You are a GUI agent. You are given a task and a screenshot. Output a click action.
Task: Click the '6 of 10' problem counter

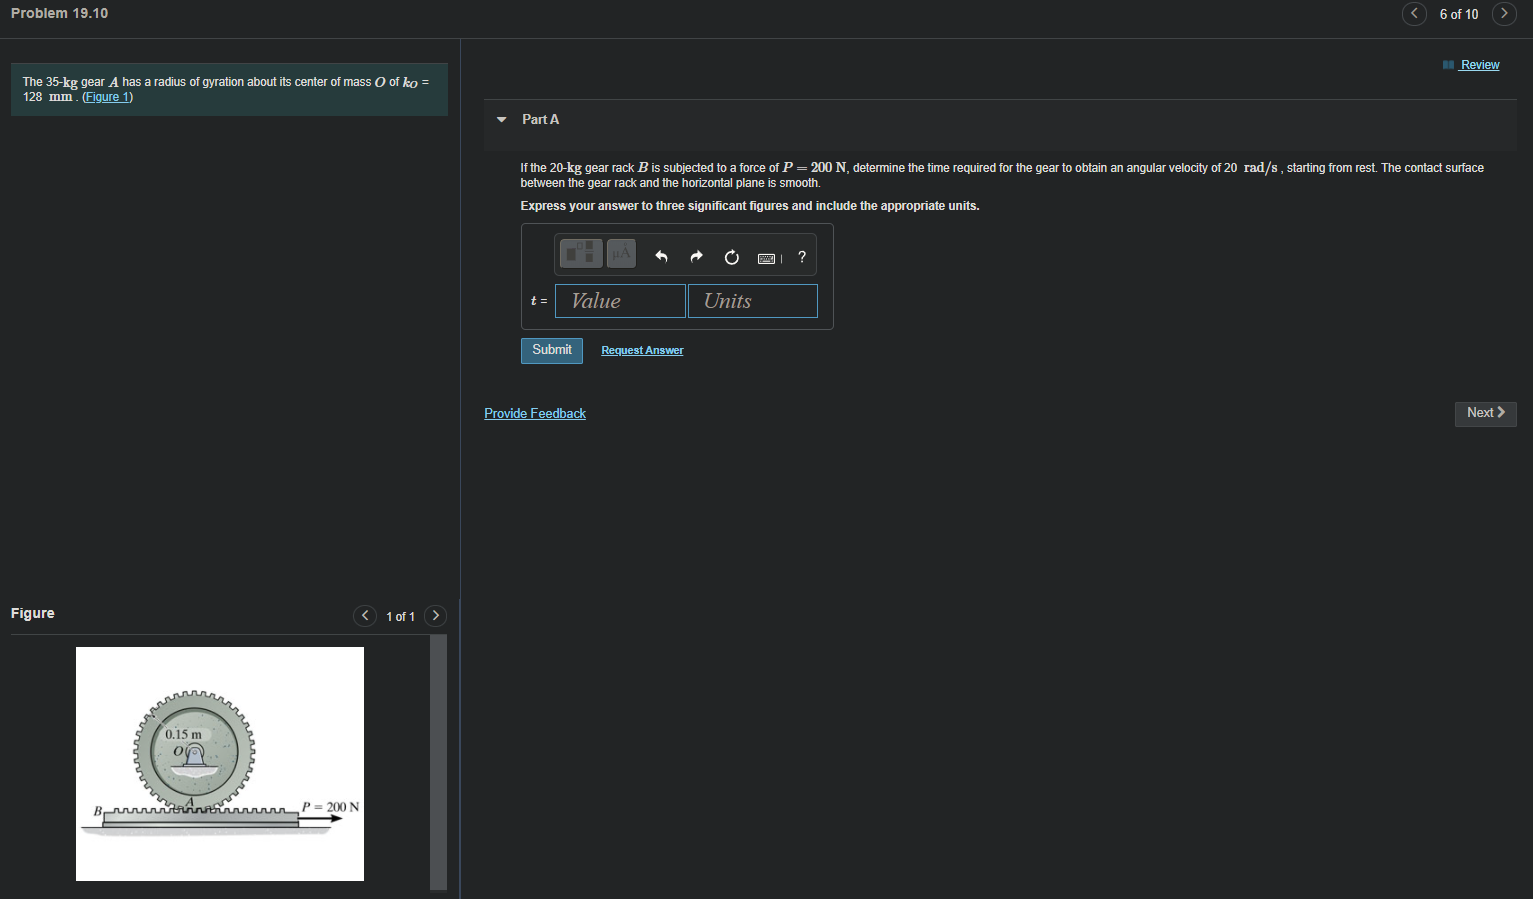coord(1459,14)
